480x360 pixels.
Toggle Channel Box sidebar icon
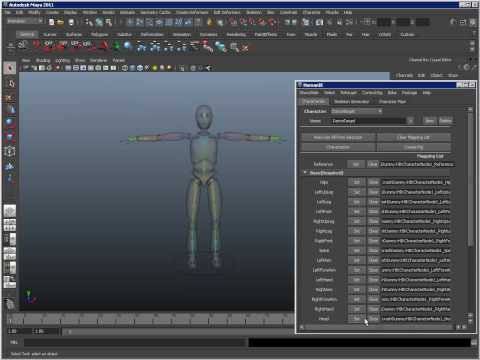[473, 22]
